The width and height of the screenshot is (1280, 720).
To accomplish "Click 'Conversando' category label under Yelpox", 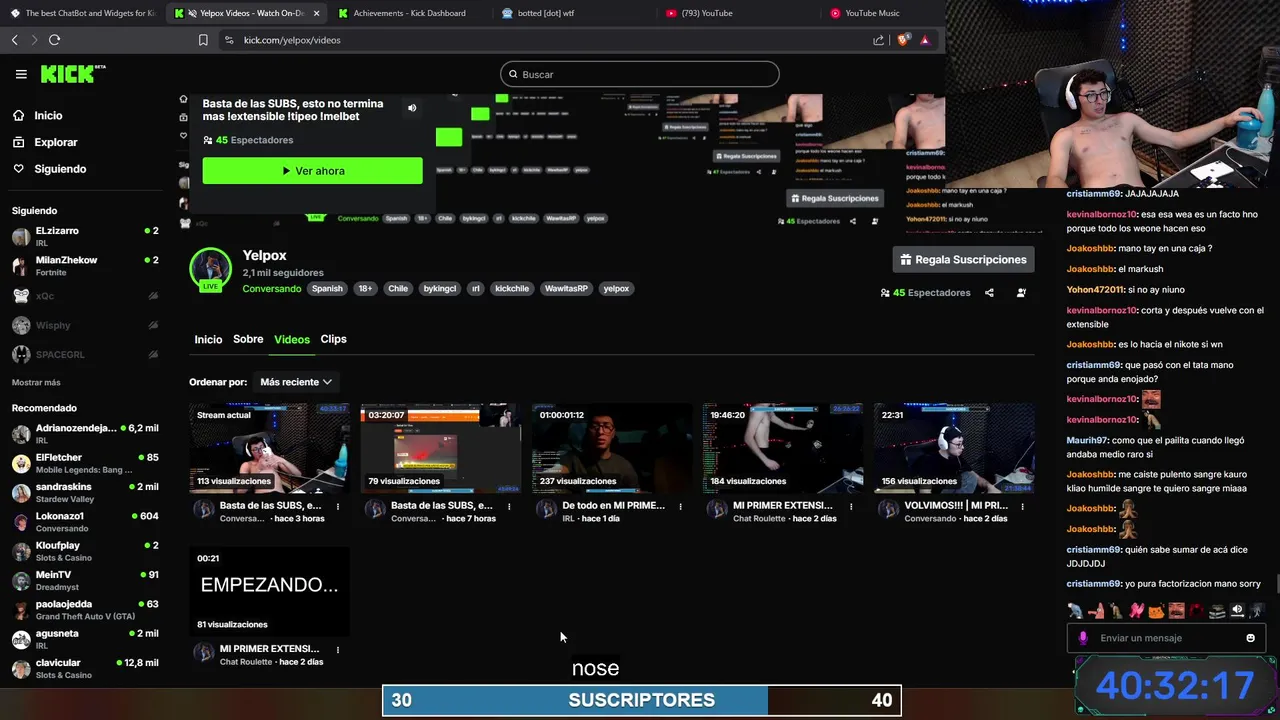I will [x=271, y=289].
